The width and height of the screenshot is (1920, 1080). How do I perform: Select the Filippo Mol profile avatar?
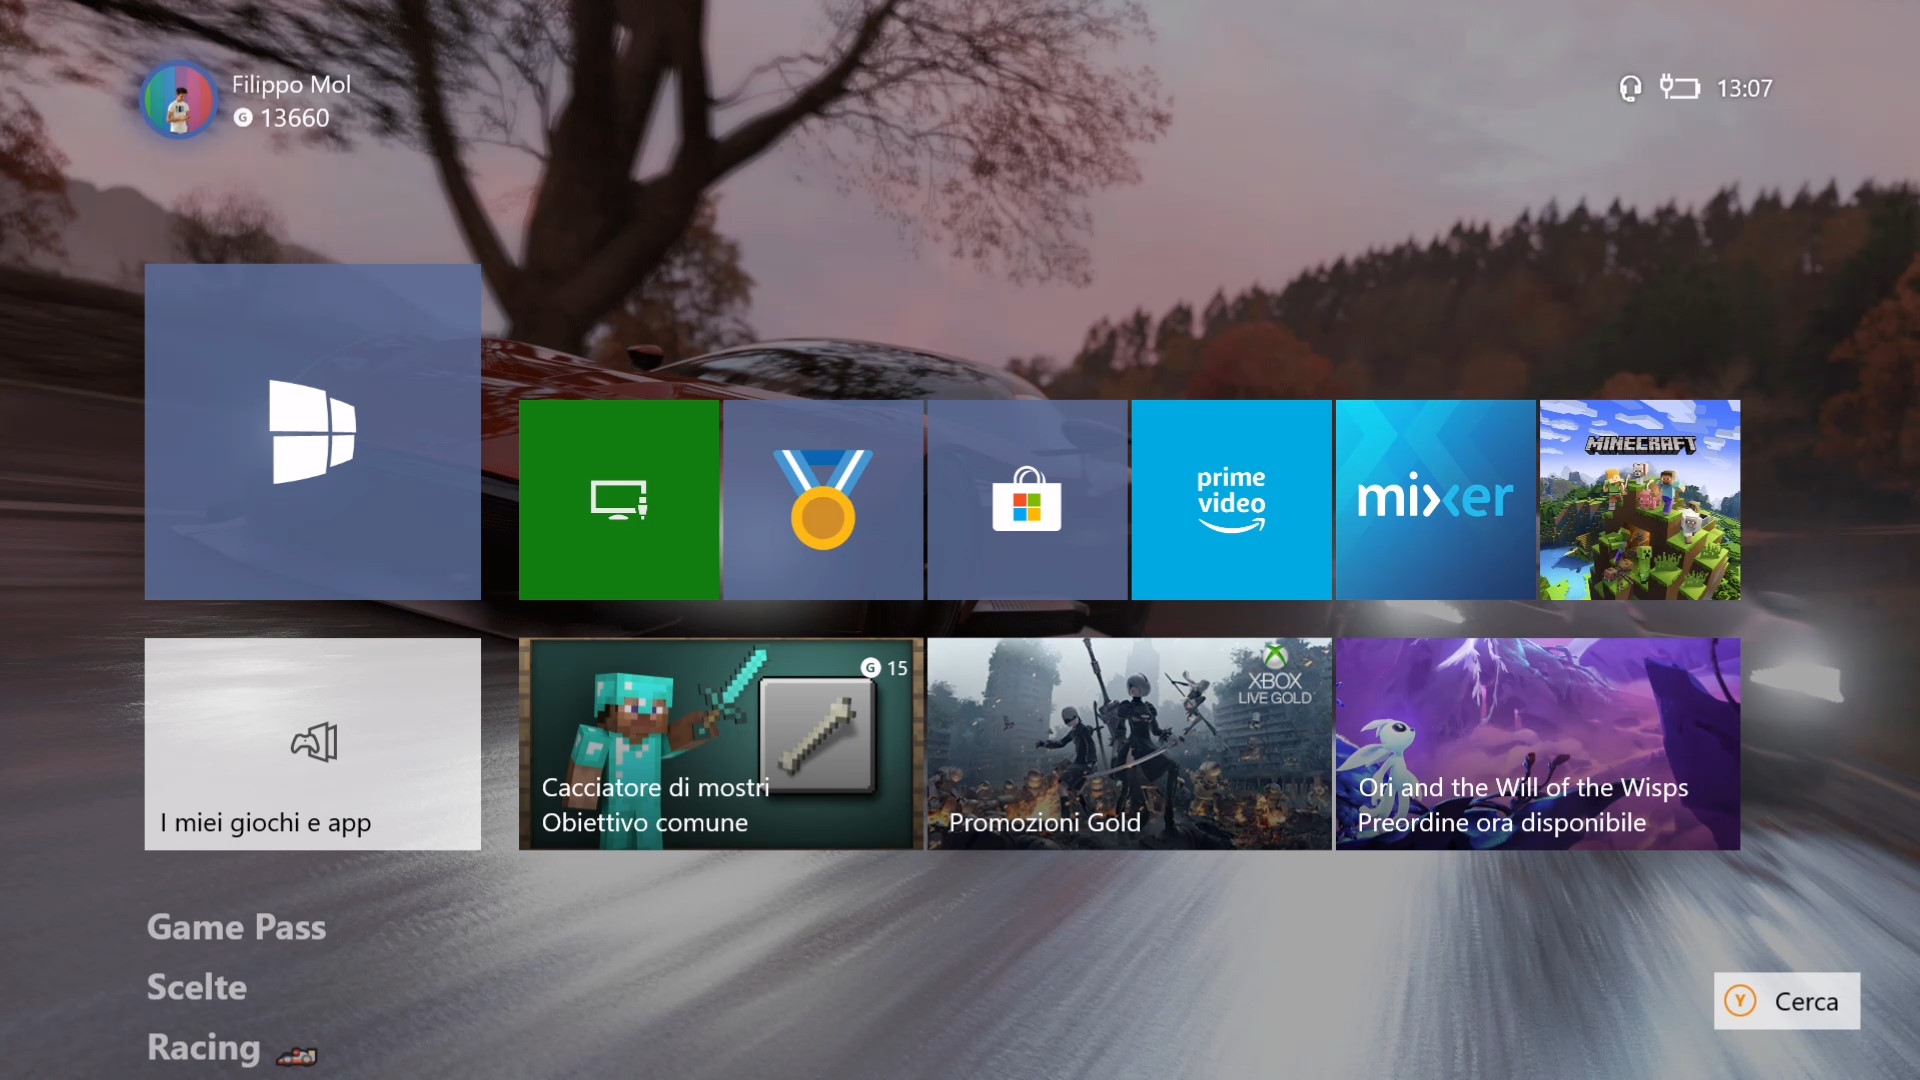(179, 100)
